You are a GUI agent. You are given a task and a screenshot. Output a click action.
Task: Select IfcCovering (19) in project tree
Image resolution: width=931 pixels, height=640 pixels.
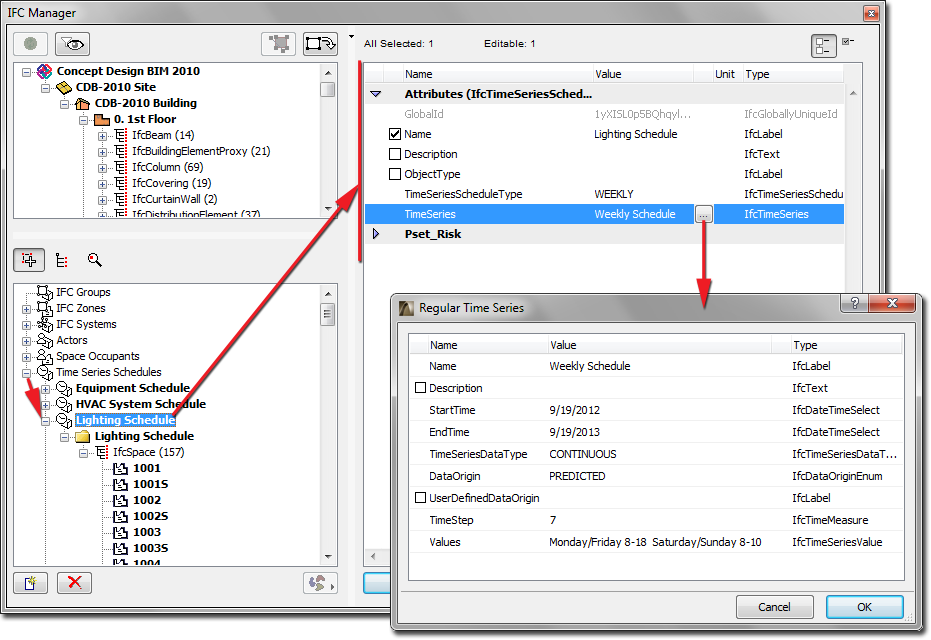pyautogui.click(x=172, y=183)
